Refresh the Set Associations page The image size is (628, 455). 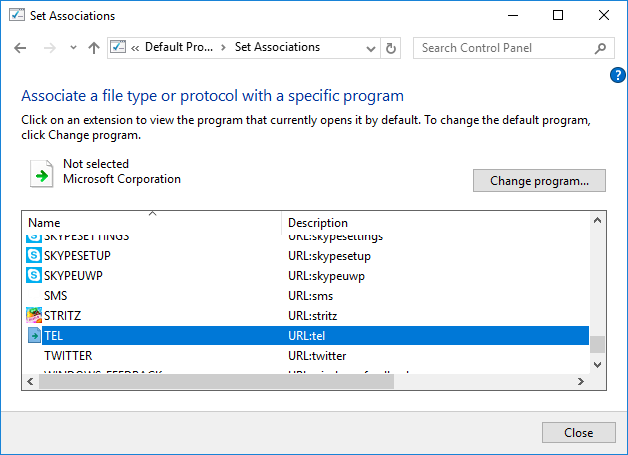point(390,48)
